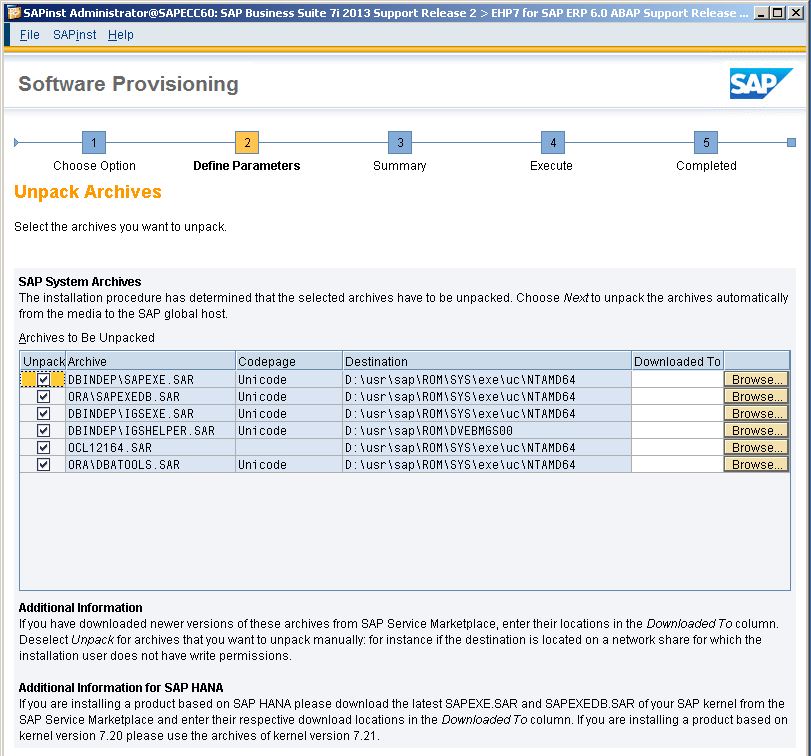Close the SAPinst window

[796, 13]
